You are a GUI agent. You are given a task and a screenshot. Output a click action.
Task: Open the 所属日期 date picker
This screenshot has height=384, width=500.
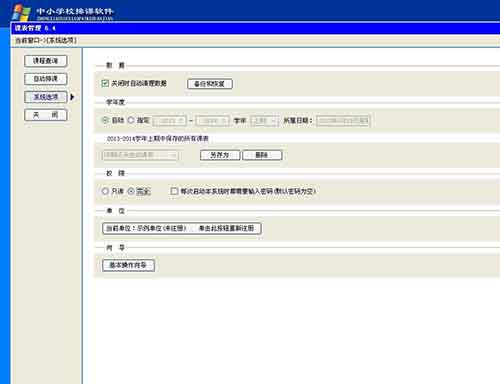click(343, 121)
